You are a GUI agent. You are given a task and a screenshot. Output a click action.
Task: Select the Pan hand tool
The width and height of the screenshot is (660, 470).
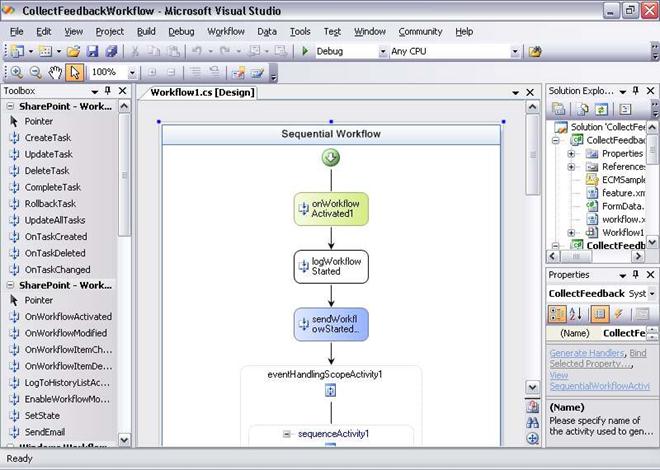coord(55,72)
